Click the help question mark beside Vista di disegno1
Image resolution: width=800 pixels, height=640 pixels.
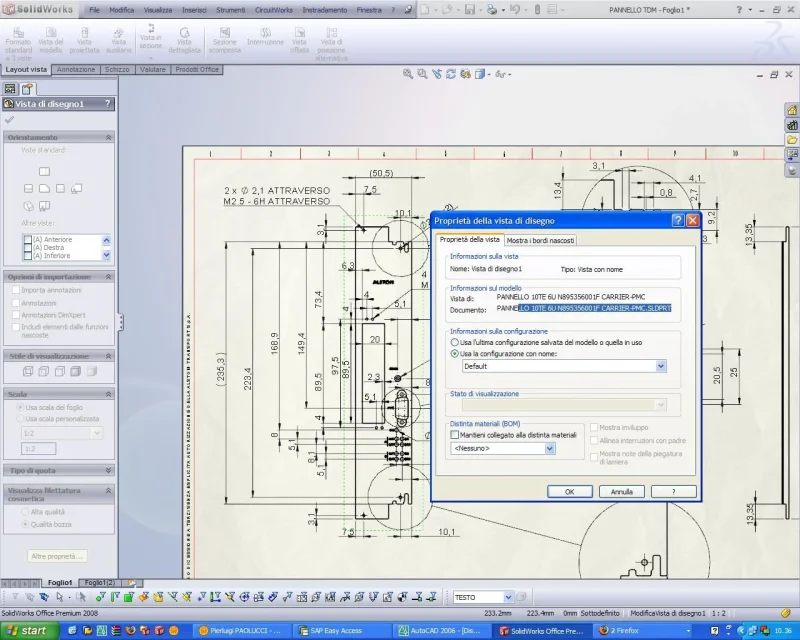click(107, 104)
